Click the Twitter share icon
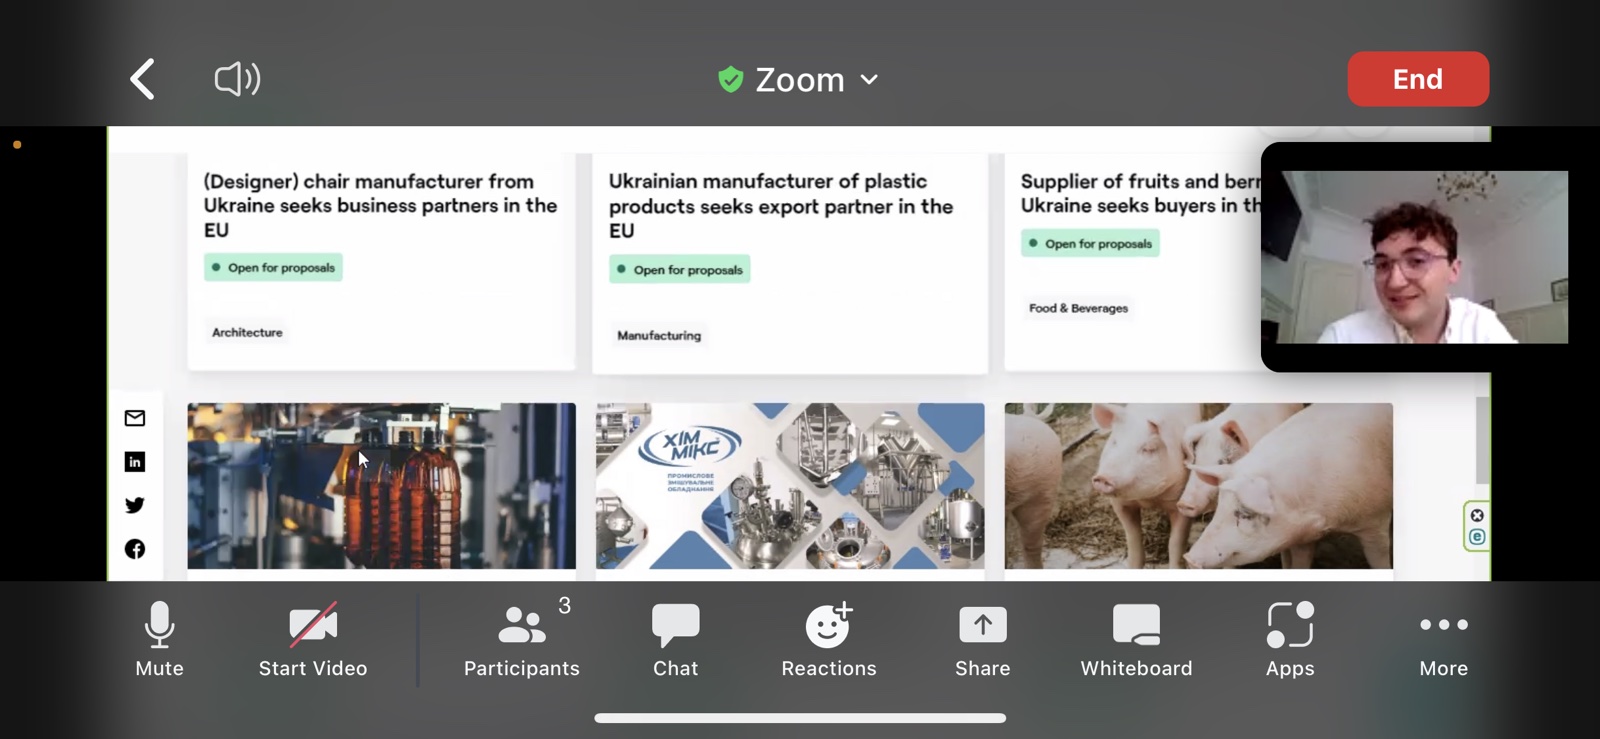The width and height of the screenshot is (1600, 739). pos(135,505)
